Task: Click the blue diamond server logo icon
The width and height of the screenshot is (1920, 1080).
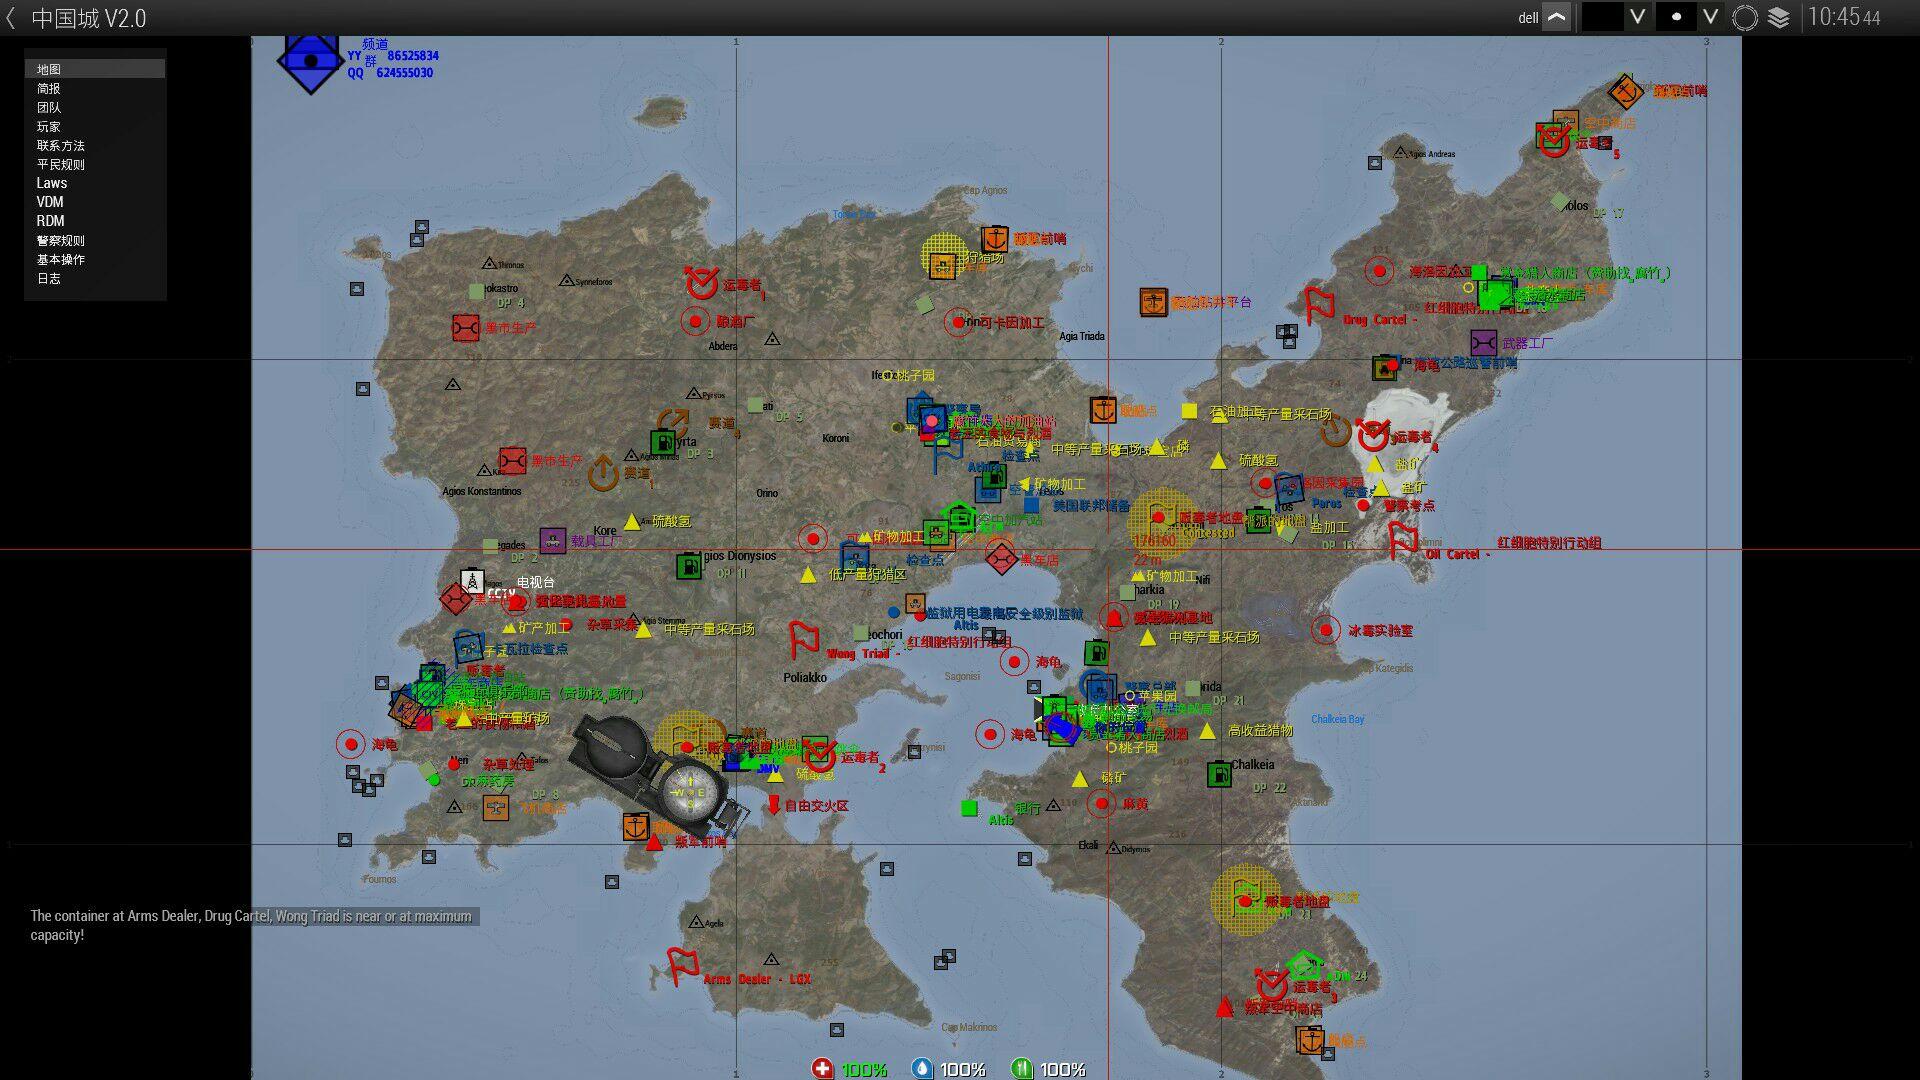Action: tap(311, 61)
